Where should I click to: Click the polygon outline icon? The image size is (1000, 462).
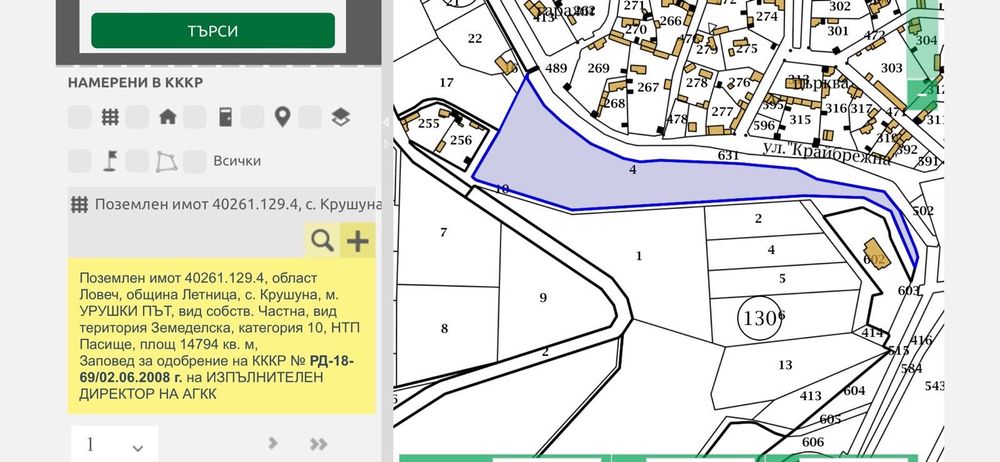(x=167, y=161)
